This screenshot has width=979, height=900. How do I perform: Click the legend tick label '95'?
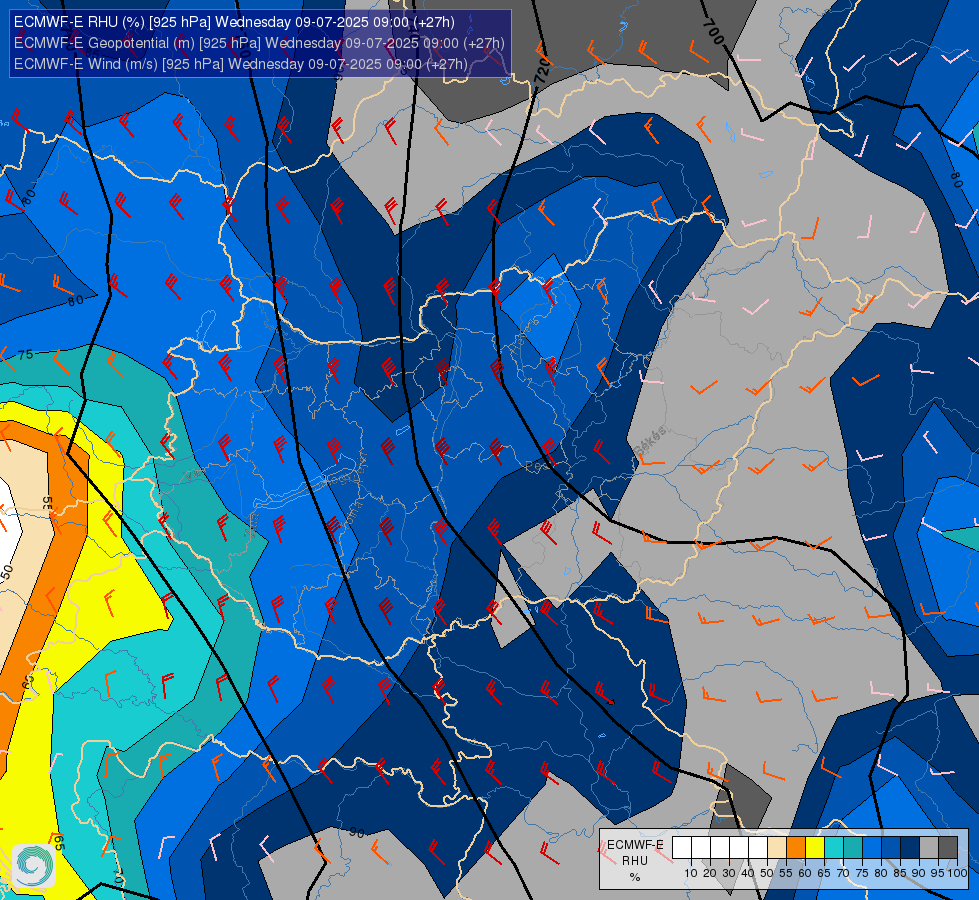938,873
